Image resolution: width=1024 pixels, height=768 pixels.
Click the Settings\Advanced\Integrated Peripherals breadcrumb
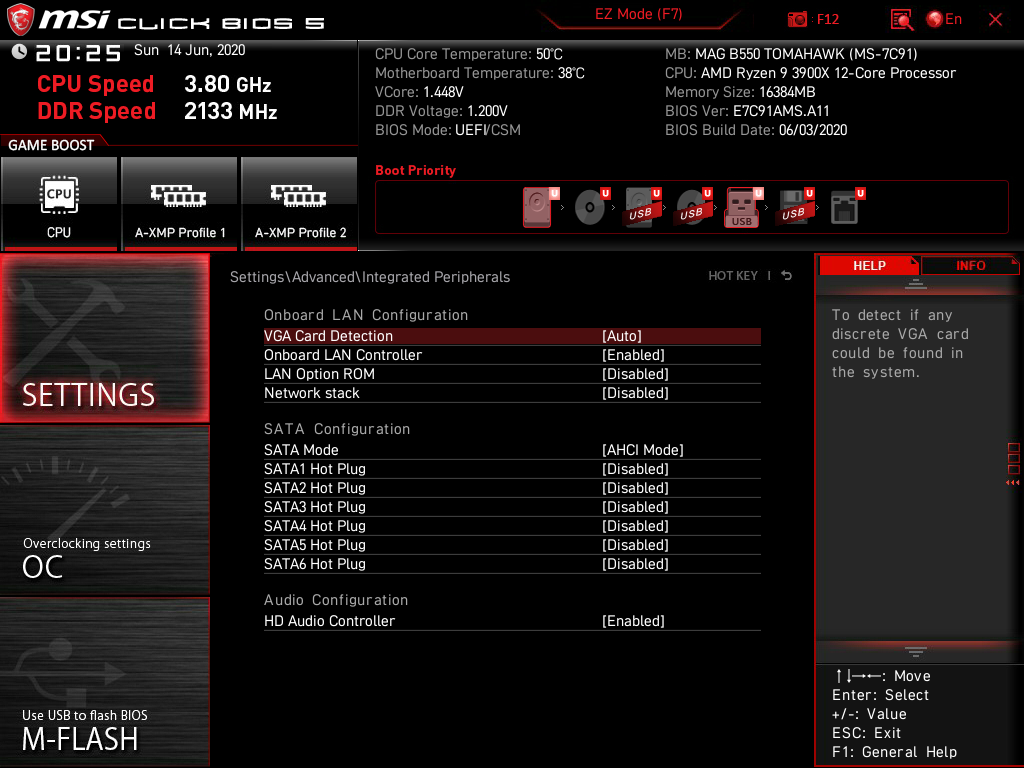370,277
